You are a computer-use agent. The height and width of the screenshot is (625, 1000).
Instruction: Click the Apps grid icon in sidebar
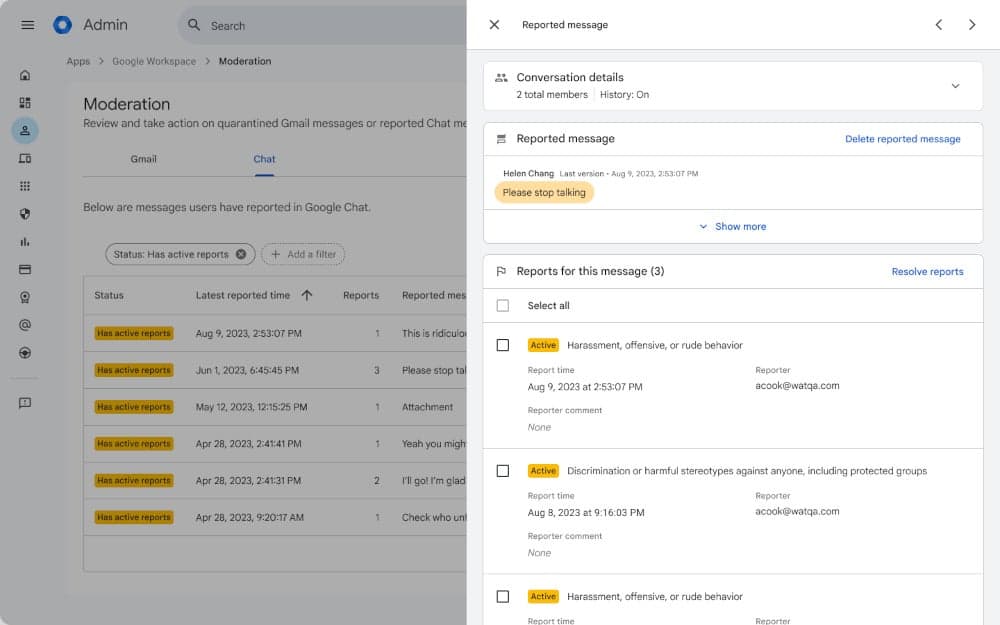click(26, 185)
